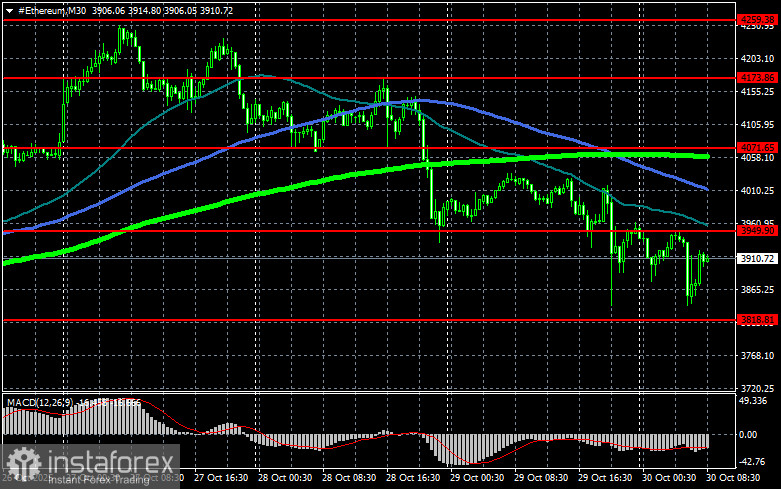Image resolution: width=781 pixels, height=489 pixels.
Task: Select the 29 Oct 08:30 time label
Action: click(541, 478)
